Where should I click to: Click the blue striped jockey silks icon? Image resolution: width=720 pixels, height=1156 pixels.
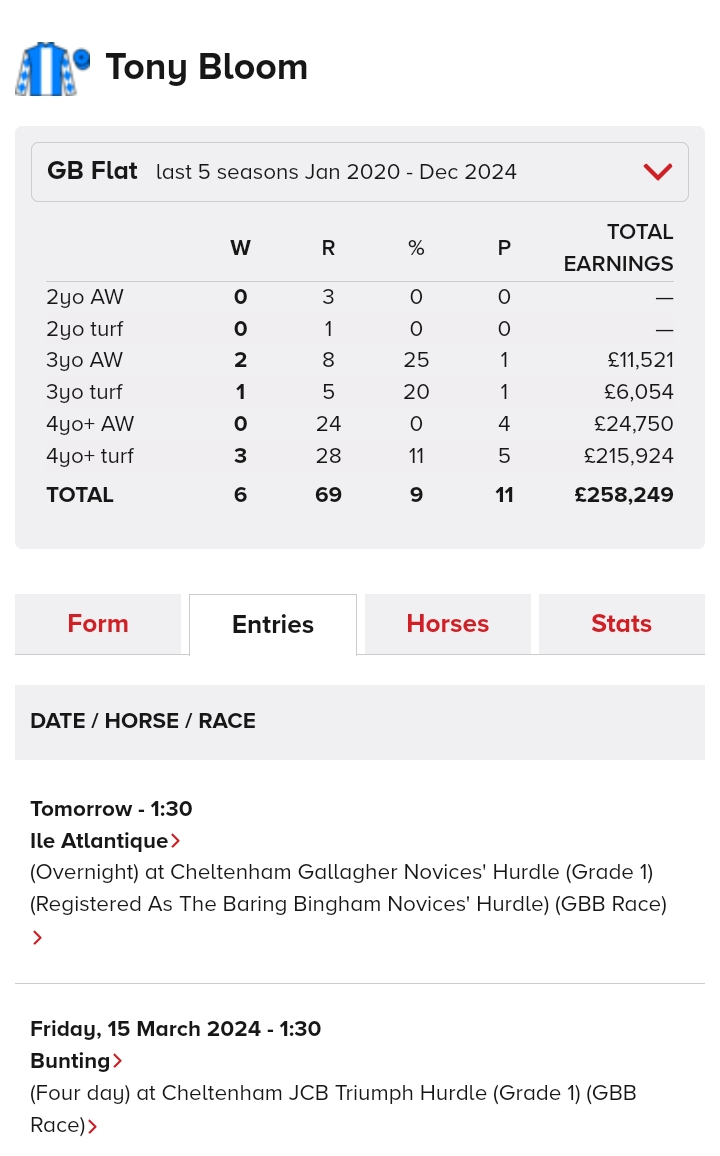coord(52,69)
